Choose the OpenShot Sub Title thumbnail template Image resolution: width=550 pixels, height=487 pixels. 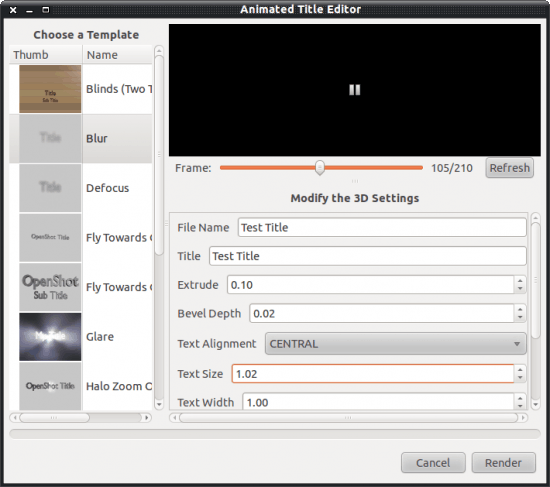point(50,287)
